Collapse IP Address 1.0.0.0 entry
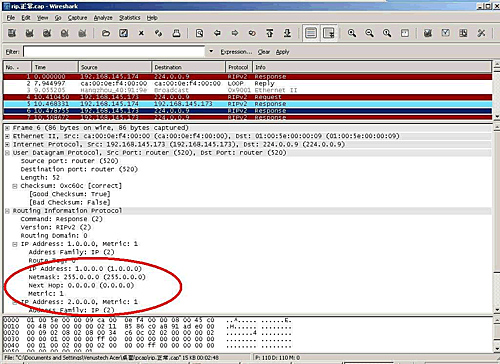 15,244
